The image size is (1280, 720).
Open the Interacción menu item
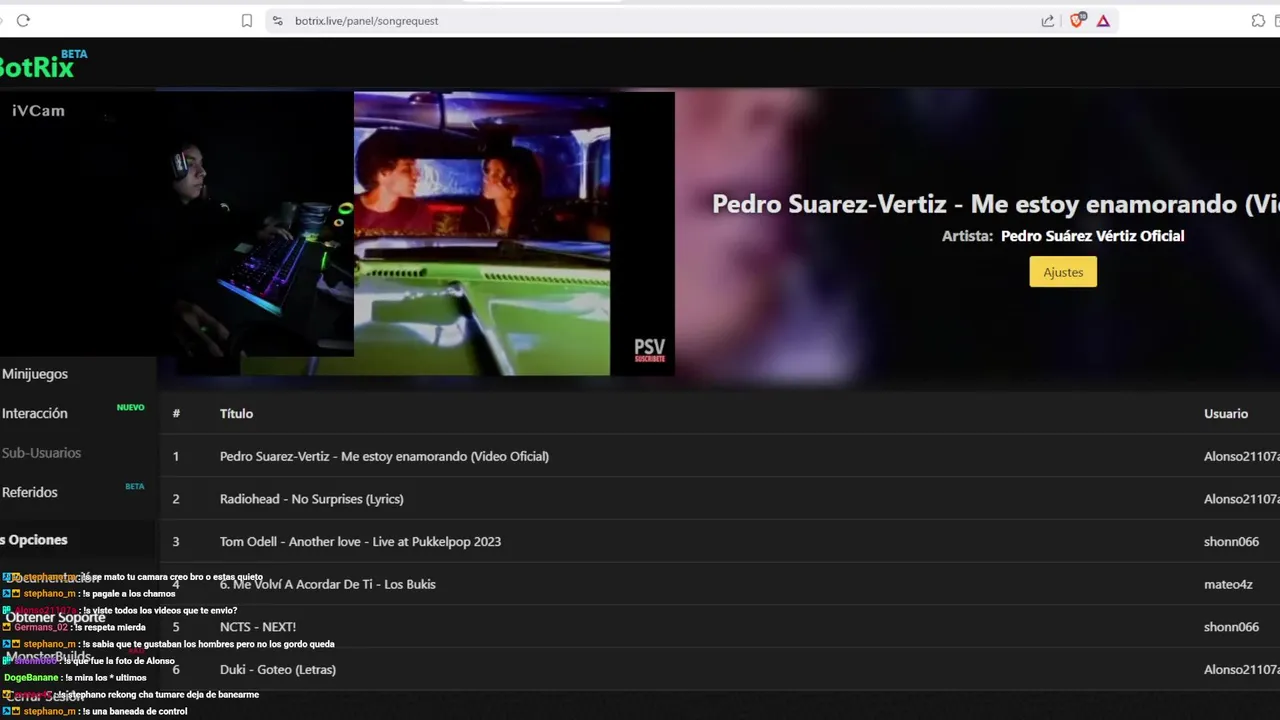coord(35,413)
